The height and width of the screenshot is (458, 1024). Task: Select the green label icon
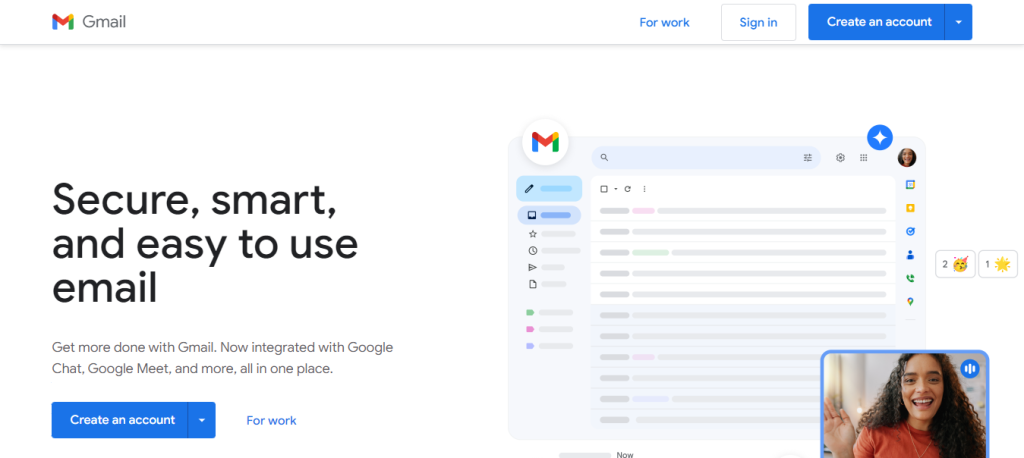click(530, 312)
